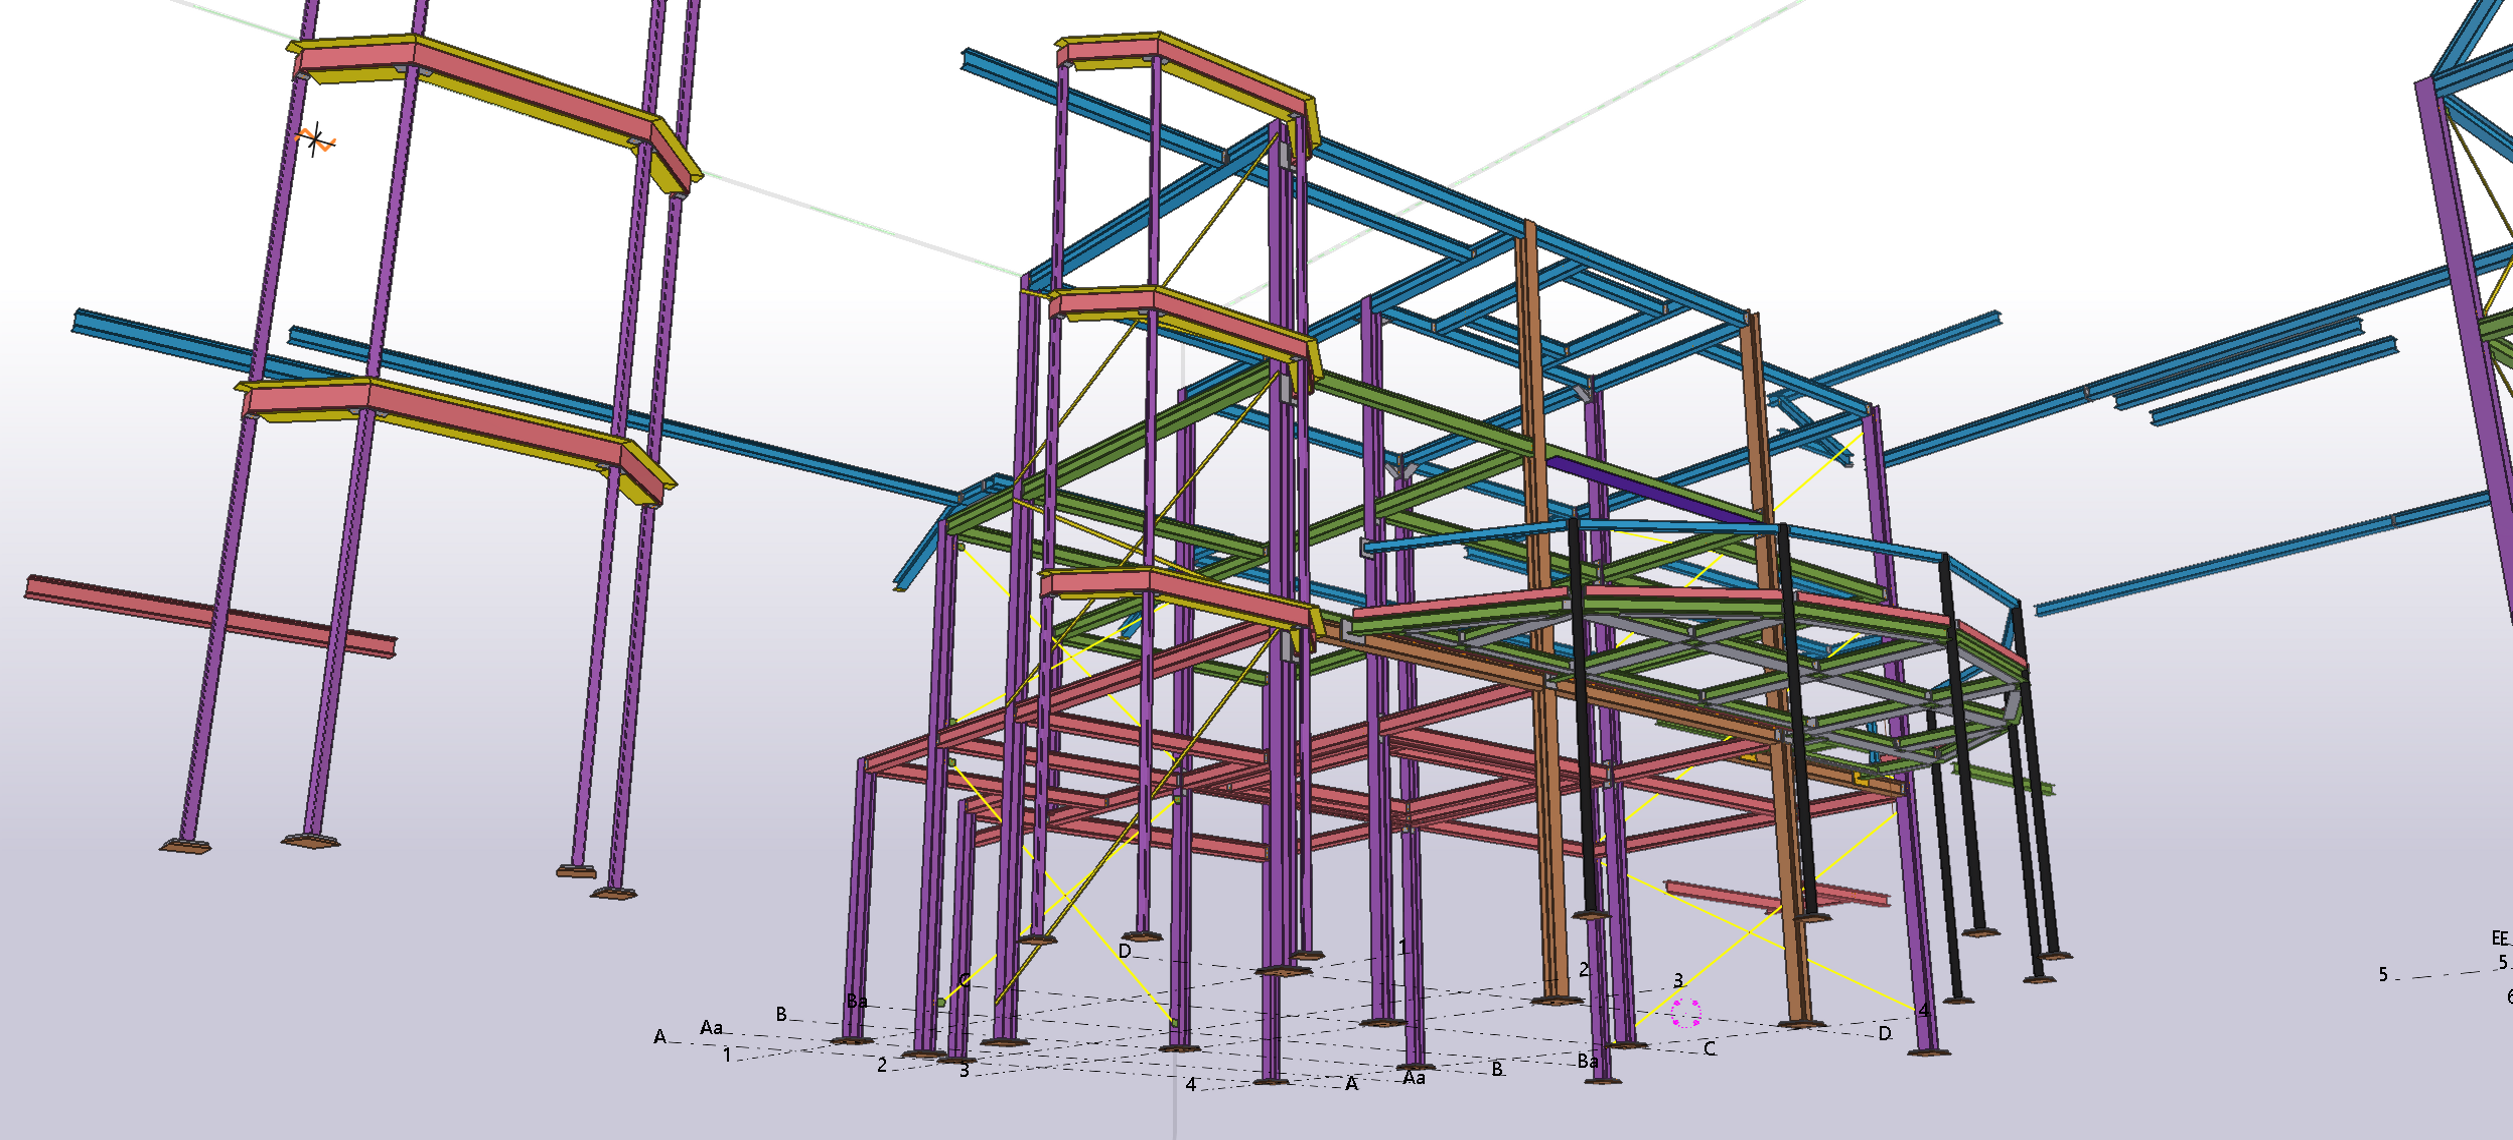Image resolution: width=2513 pixels, height=1140 pixels.
Task: Select the green brace end handle near grid C
Action: coord(941,1001)
